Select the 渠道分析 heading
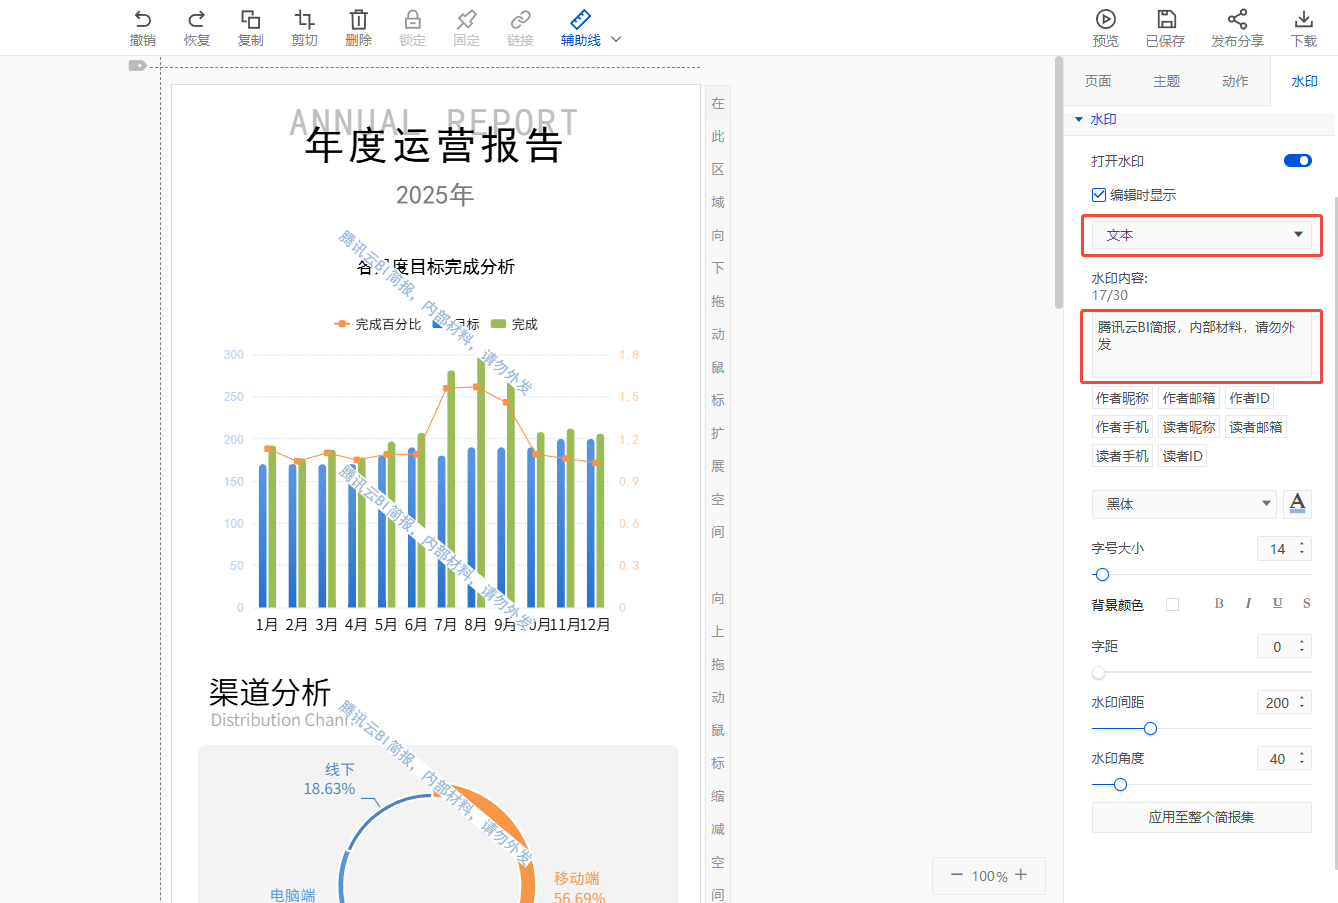The width and height of the screenshot is (1338, 903). (270, 692)
